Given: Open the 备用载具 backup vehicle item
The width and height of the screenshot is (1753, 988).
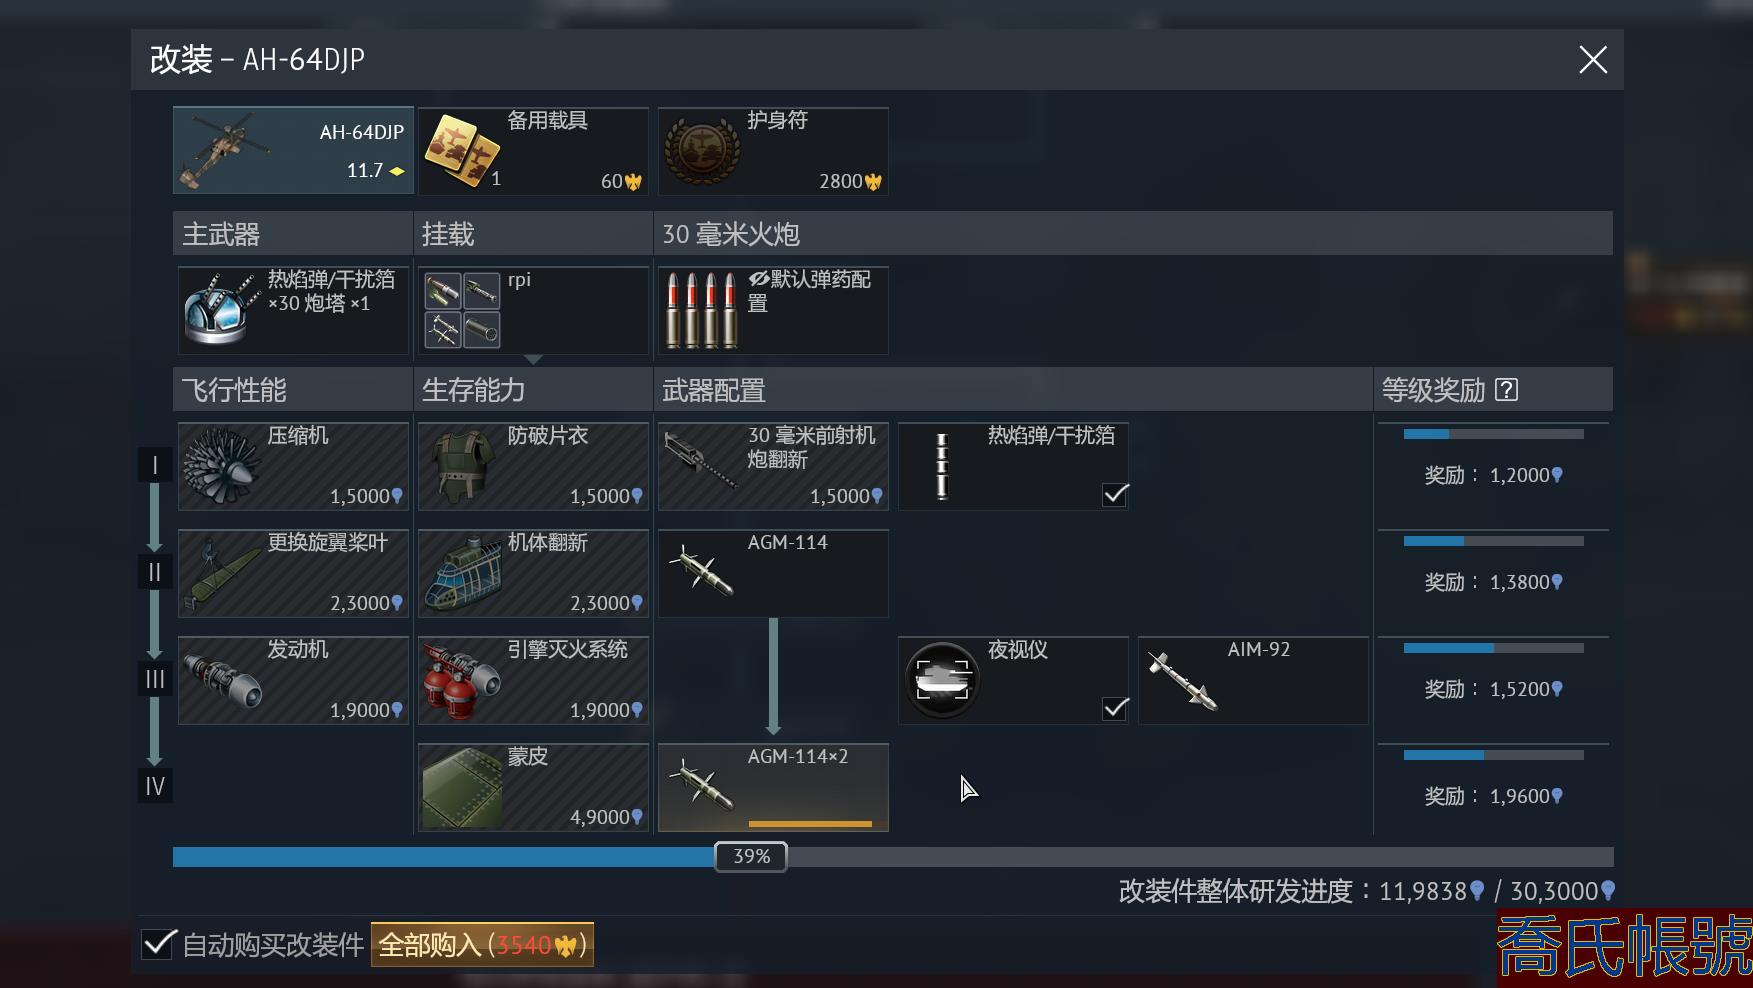Looking at the screenshot, I should coord(533,151).
